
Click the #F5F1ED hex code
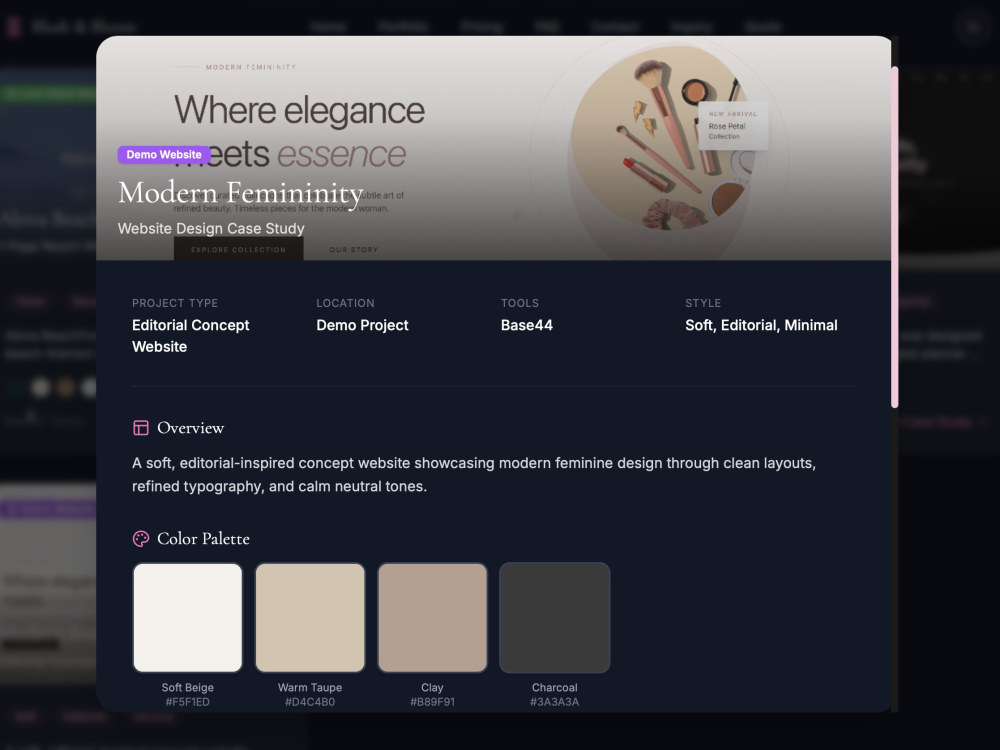tap(188, 702)
